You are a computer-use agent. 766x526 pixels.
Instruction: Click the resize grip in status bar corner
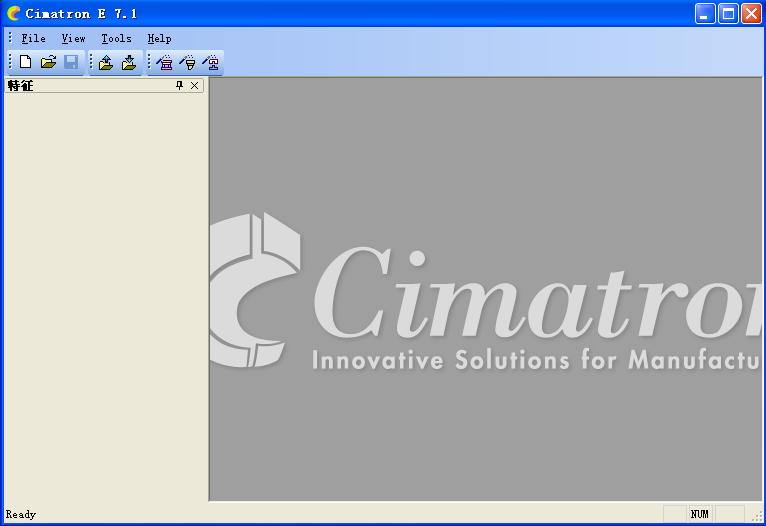click(x=757, y=516)
